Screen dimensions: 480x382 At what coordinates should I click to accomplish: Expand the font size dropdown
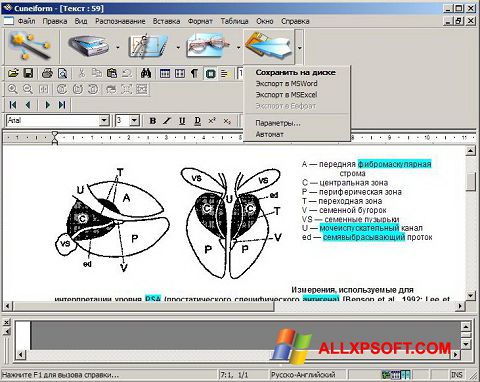click(134, 120)
